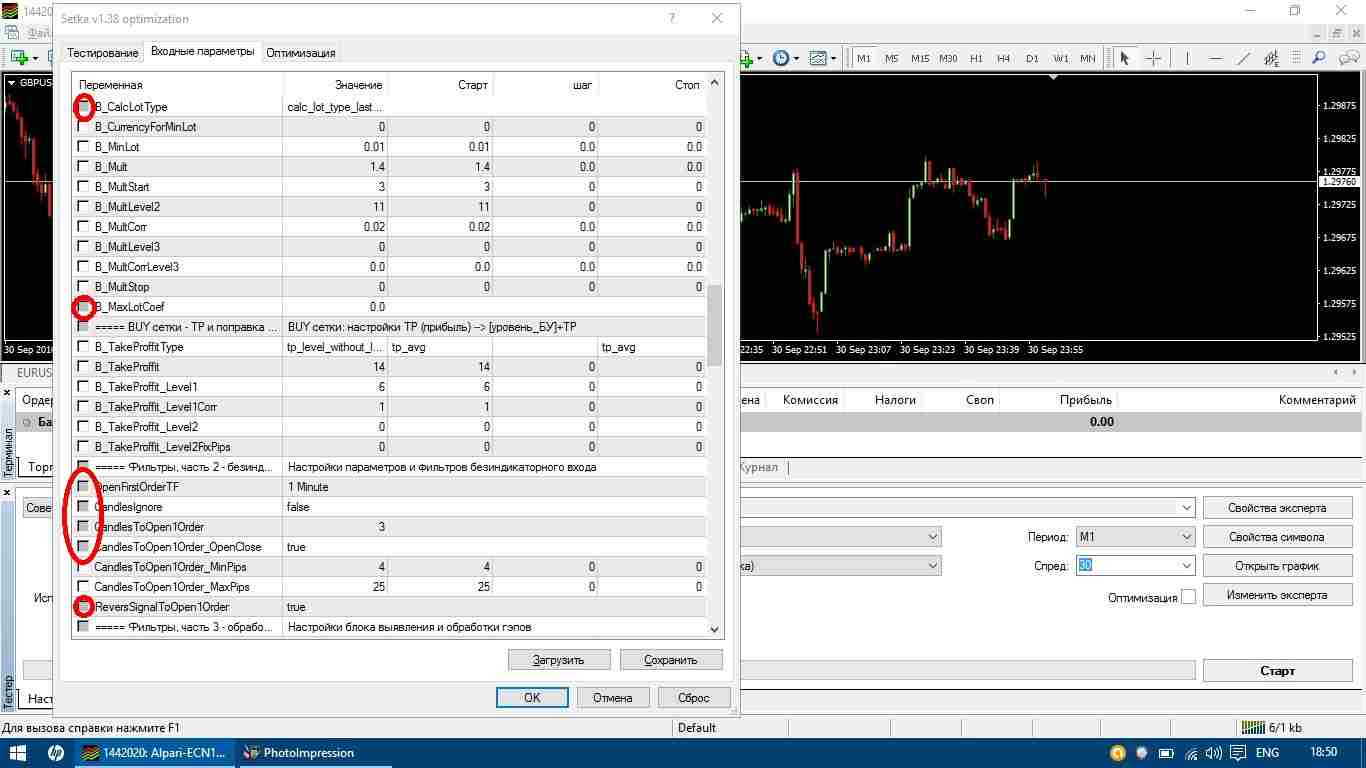
Task: Open the periodicity clock icon
Action: coord(781,58)
